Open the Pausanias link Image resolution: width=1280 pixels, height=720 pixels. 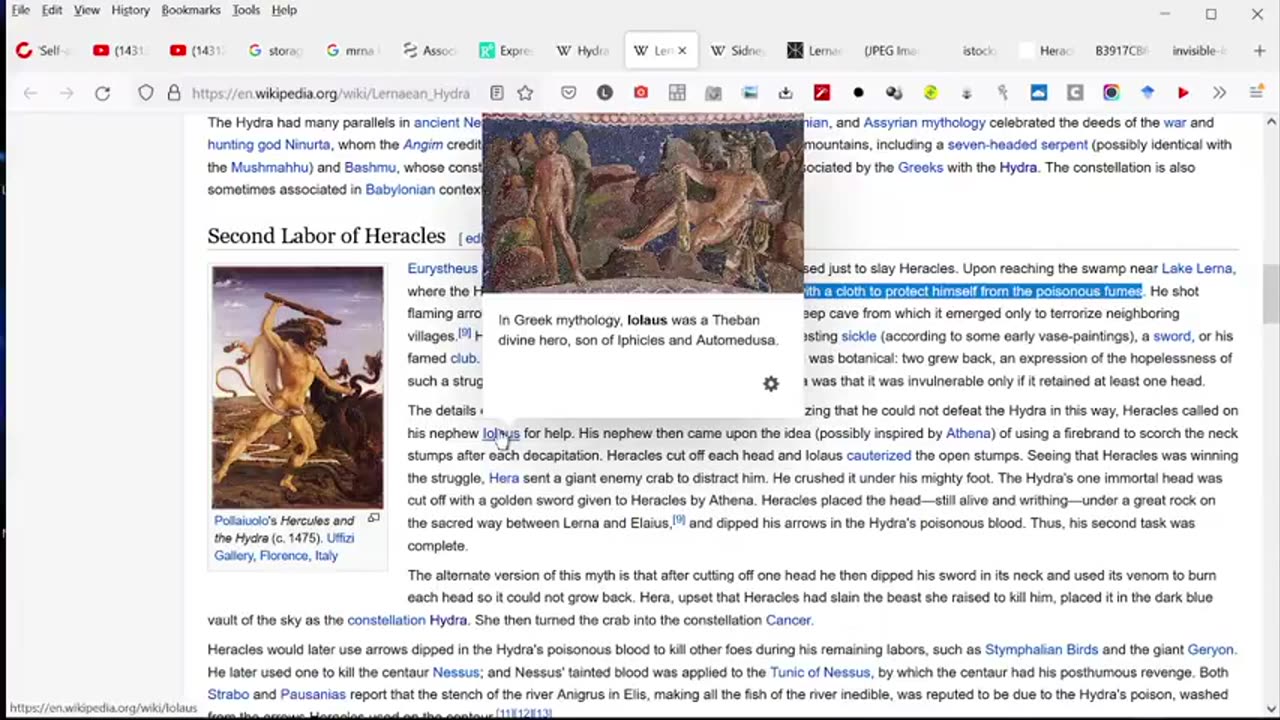coord(313,694)
